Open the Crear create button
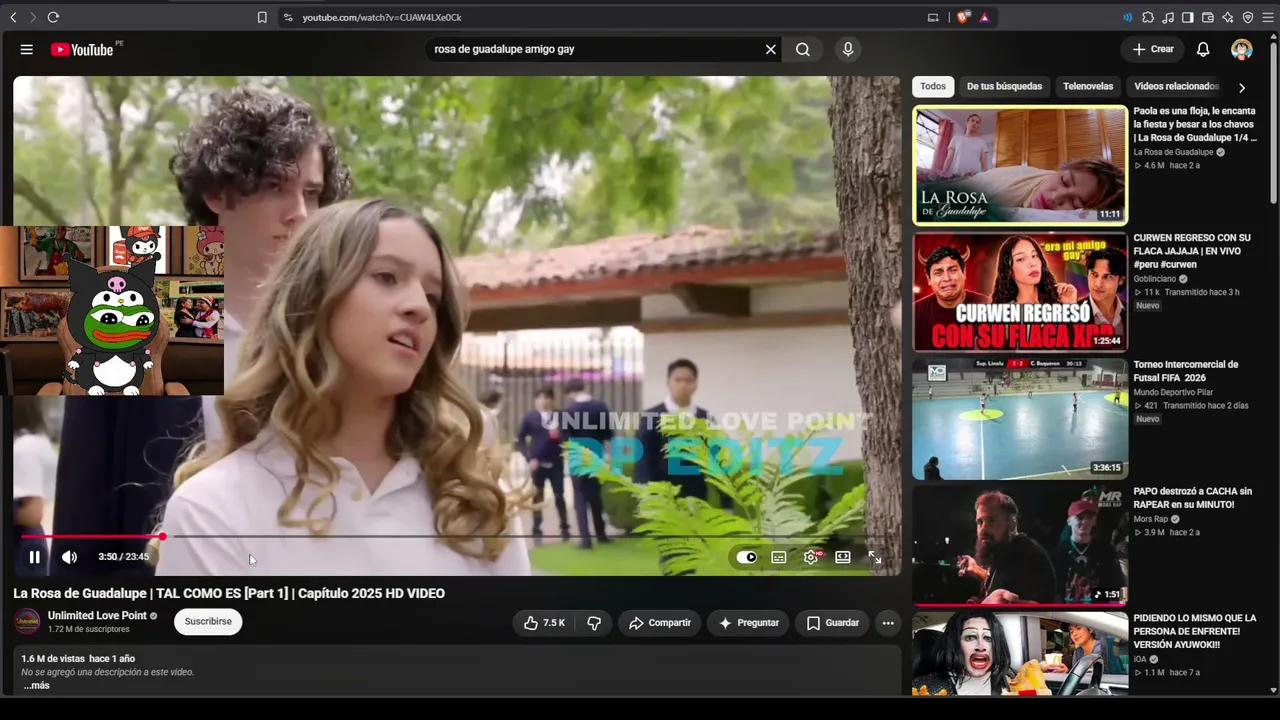Viewport: 1280px width, 720px height. (1153, 49)
